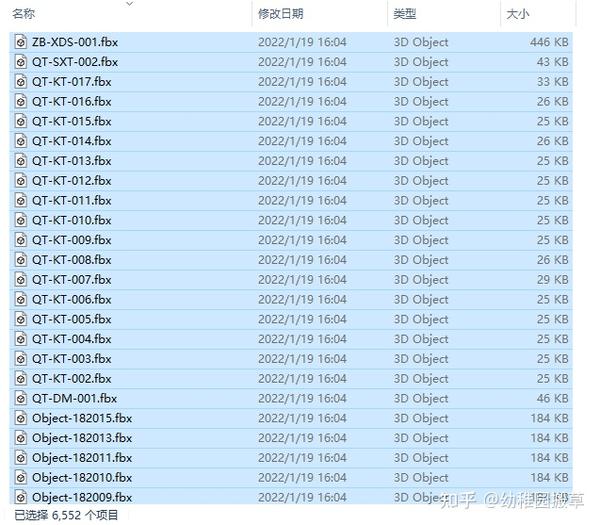Click the file icon of QT-KT-017.fbx
The image size is (600, 525).
click(21, 82)
